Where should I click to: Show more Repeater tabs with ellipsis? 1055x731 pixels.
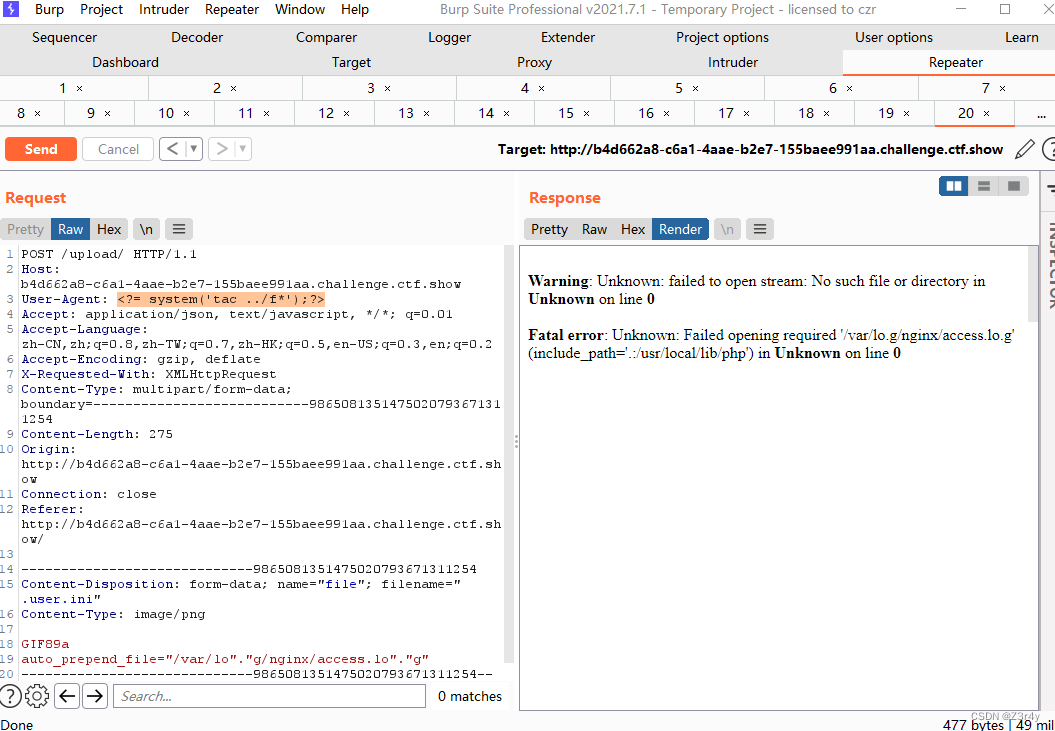tap(1042, 114)
